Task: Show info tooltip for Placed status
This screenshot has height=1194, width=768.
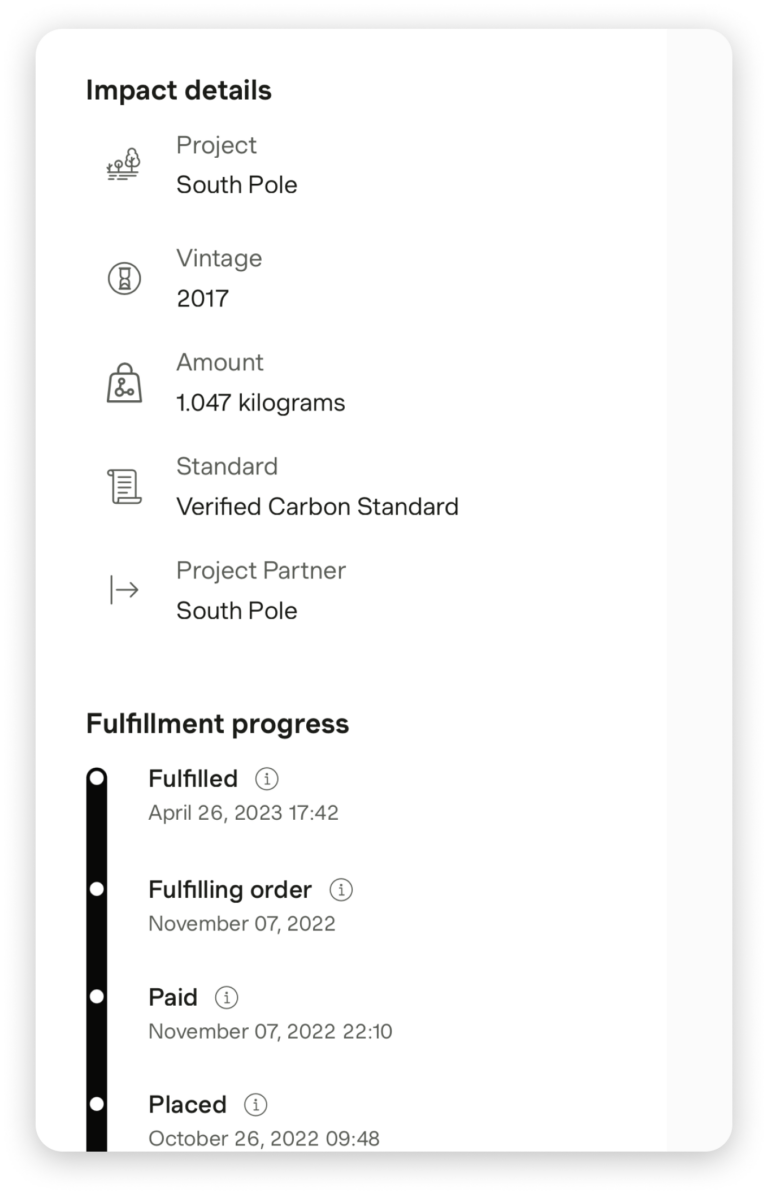Action: click(x=256, y=1105)
